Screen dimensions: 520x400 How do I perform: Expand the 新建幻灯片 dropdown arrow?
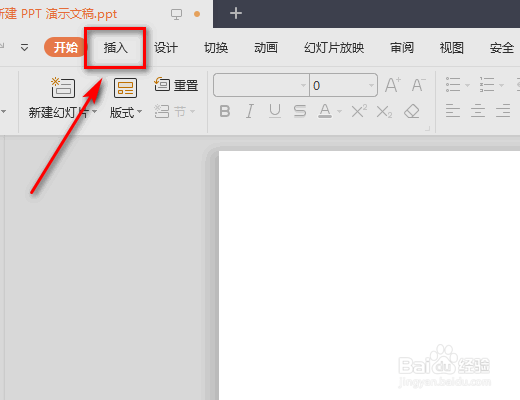coord(95,112)
